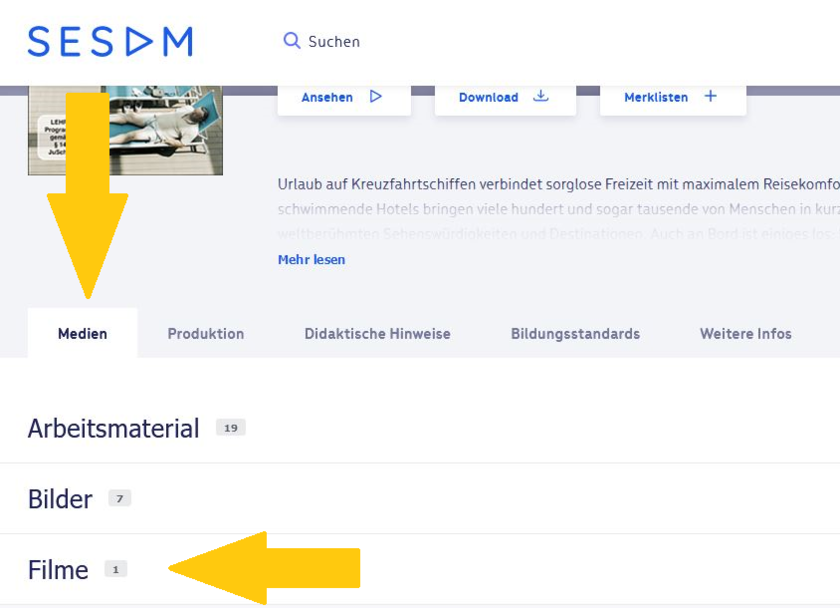Select the Medien tab

82,333
